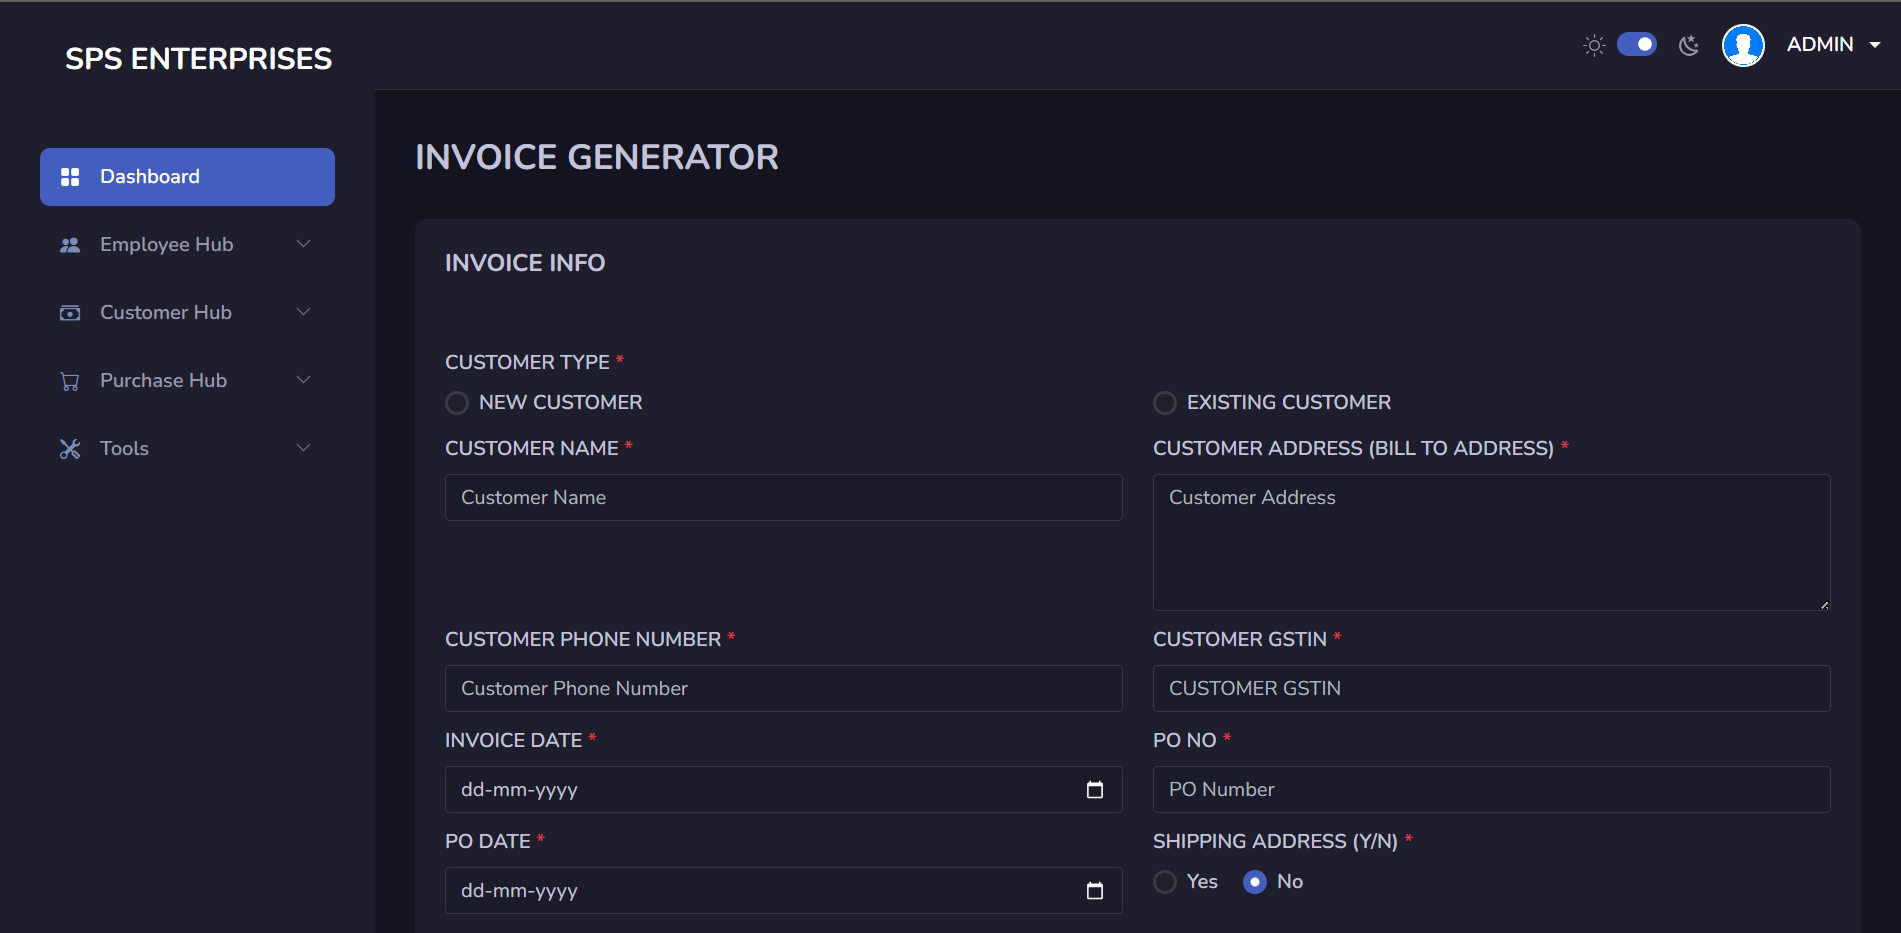Open the Customer Hub menu item
The height and width of the screenshot is (933, 1901).
[166, 313]
